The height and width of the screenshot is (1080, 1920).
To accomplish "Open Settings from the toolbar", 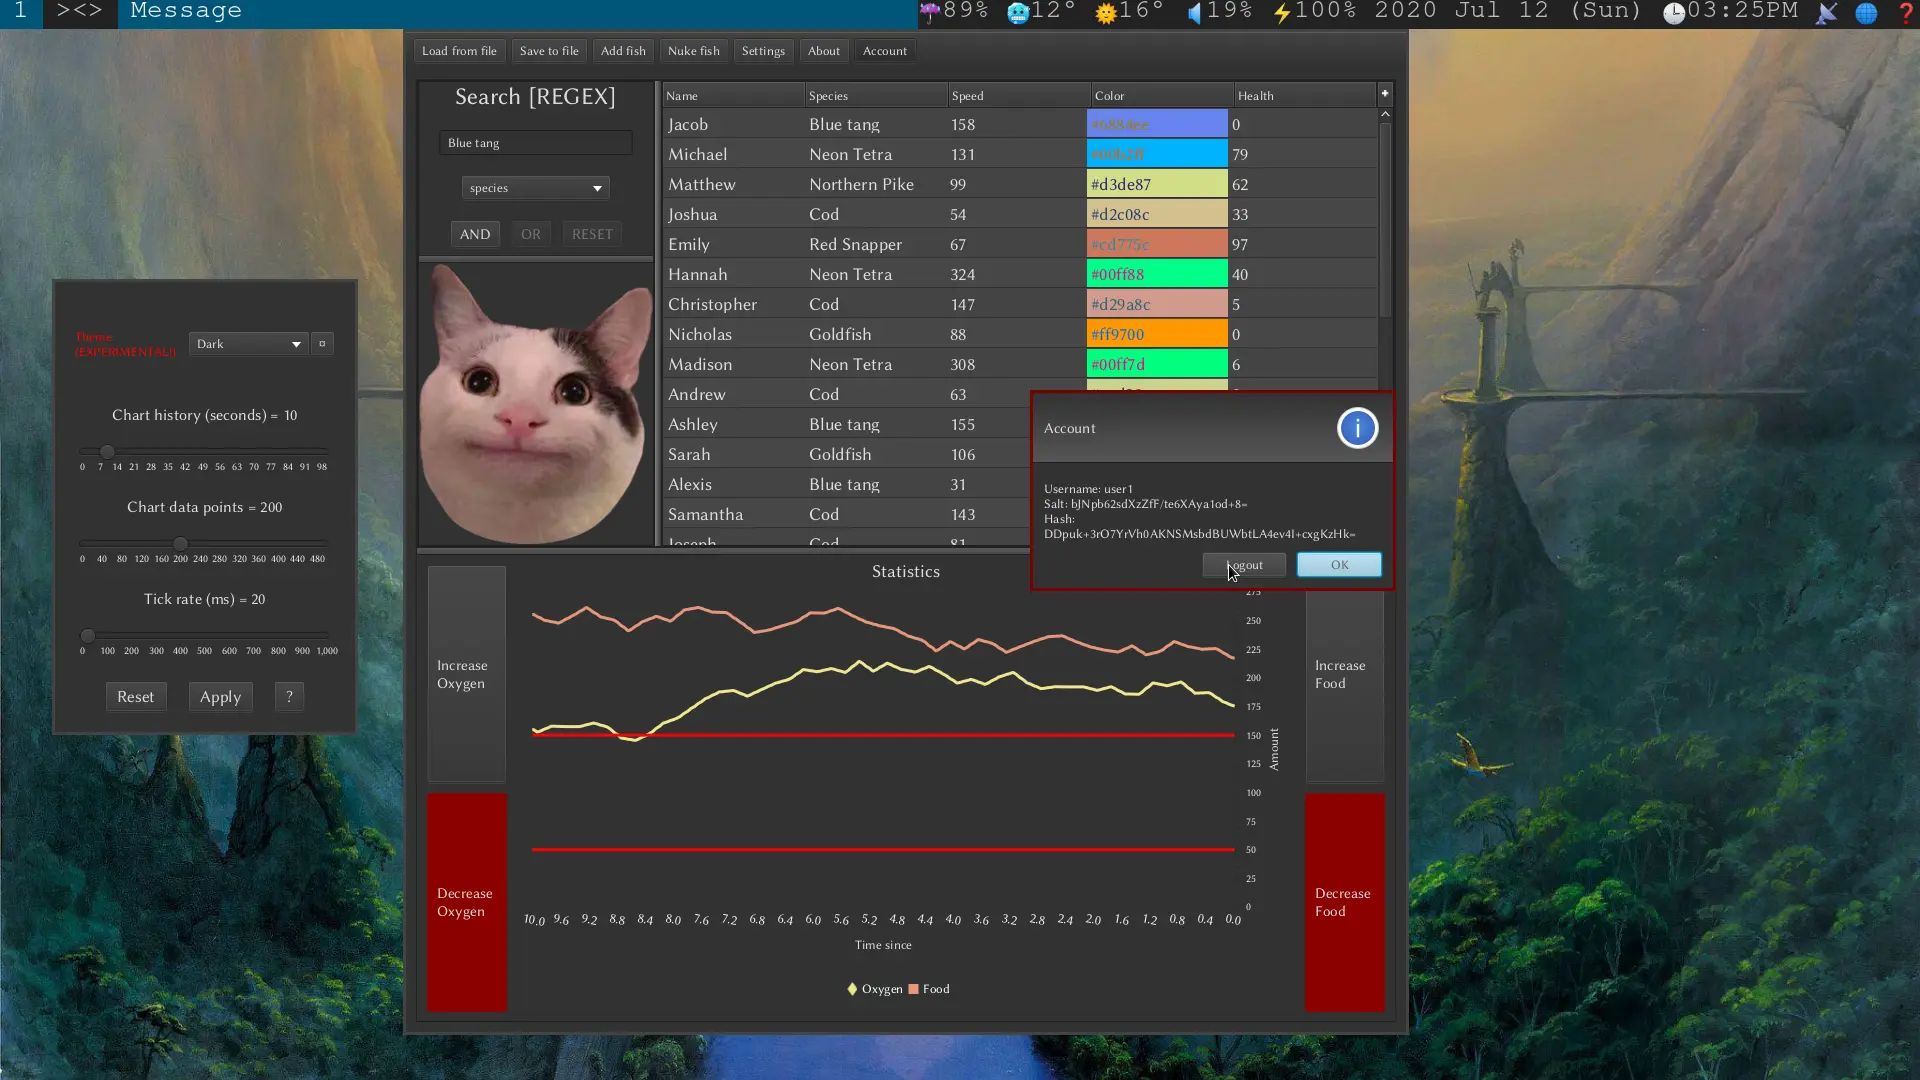I will click(x=762, y=50).
